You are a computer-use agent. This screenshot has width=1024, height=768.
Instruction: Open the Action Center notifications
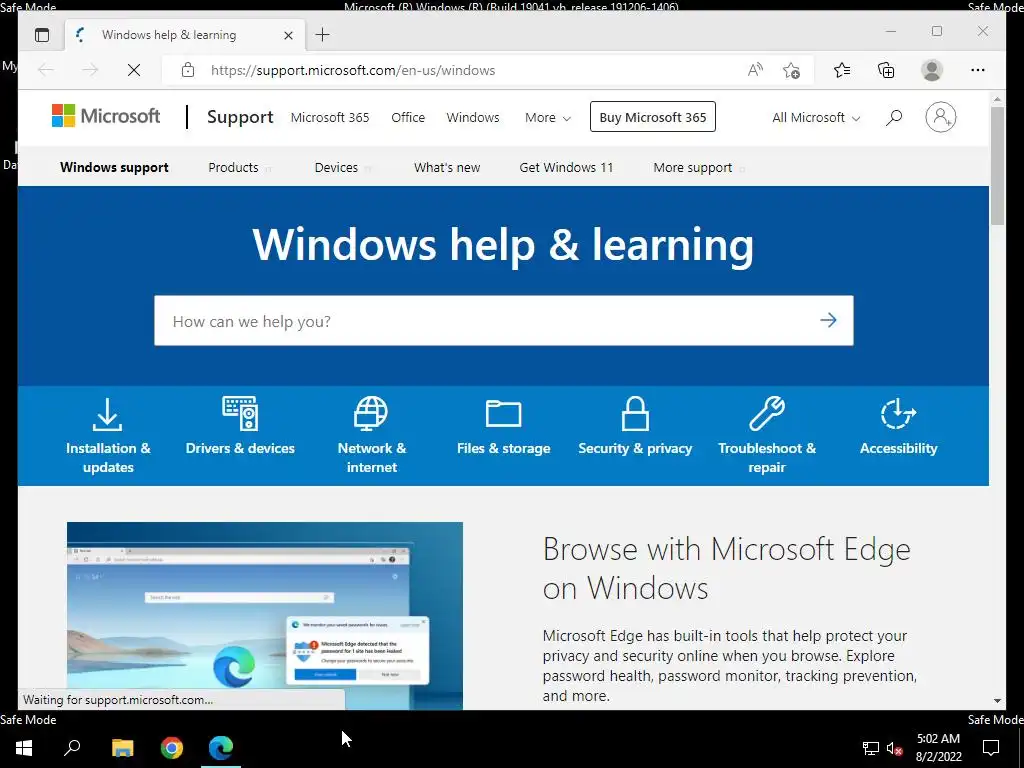point(991,748)
